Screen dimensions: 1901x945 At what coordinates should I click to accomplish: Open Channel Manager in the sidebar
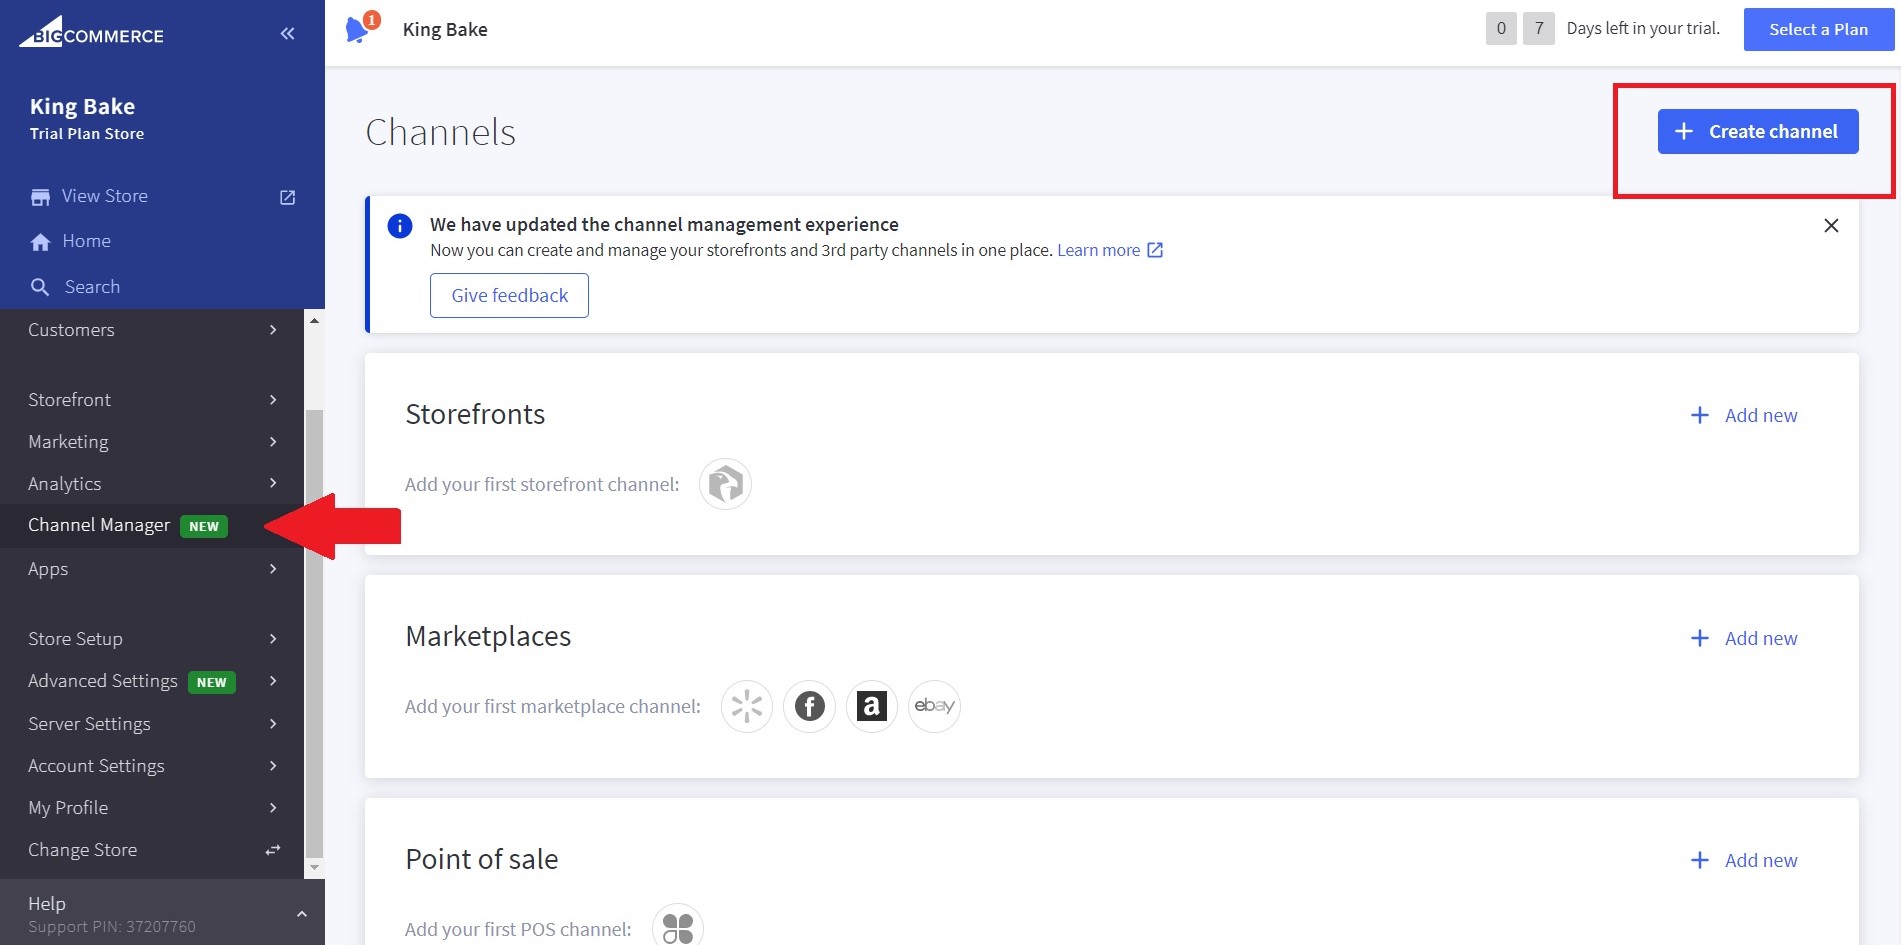click(99, 526)
